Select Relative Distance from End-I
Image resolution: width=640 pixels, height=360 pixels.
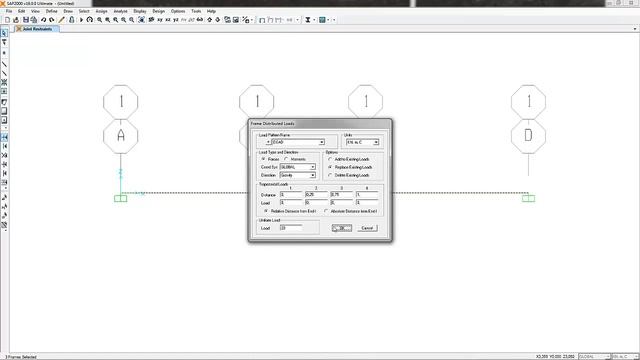(266, 211)
